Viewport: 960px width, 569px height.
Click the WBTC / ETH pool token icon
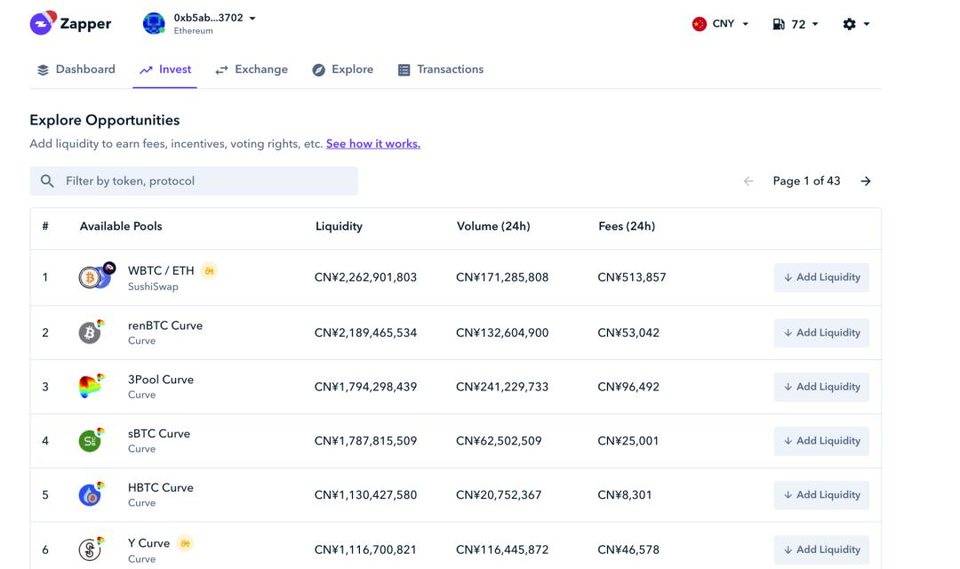pyautogui.click(x=95, y=277)
